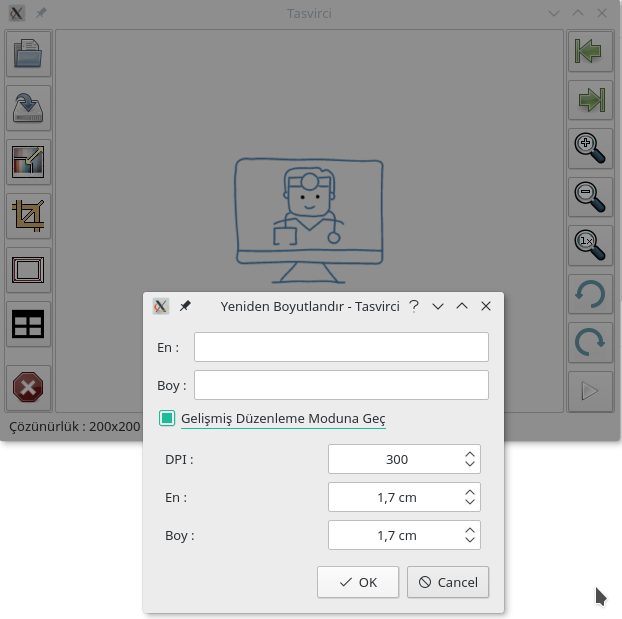The width and height of the screenshot is (622, 619).
Task: Click the Cancel button
Action: [448, 582]
